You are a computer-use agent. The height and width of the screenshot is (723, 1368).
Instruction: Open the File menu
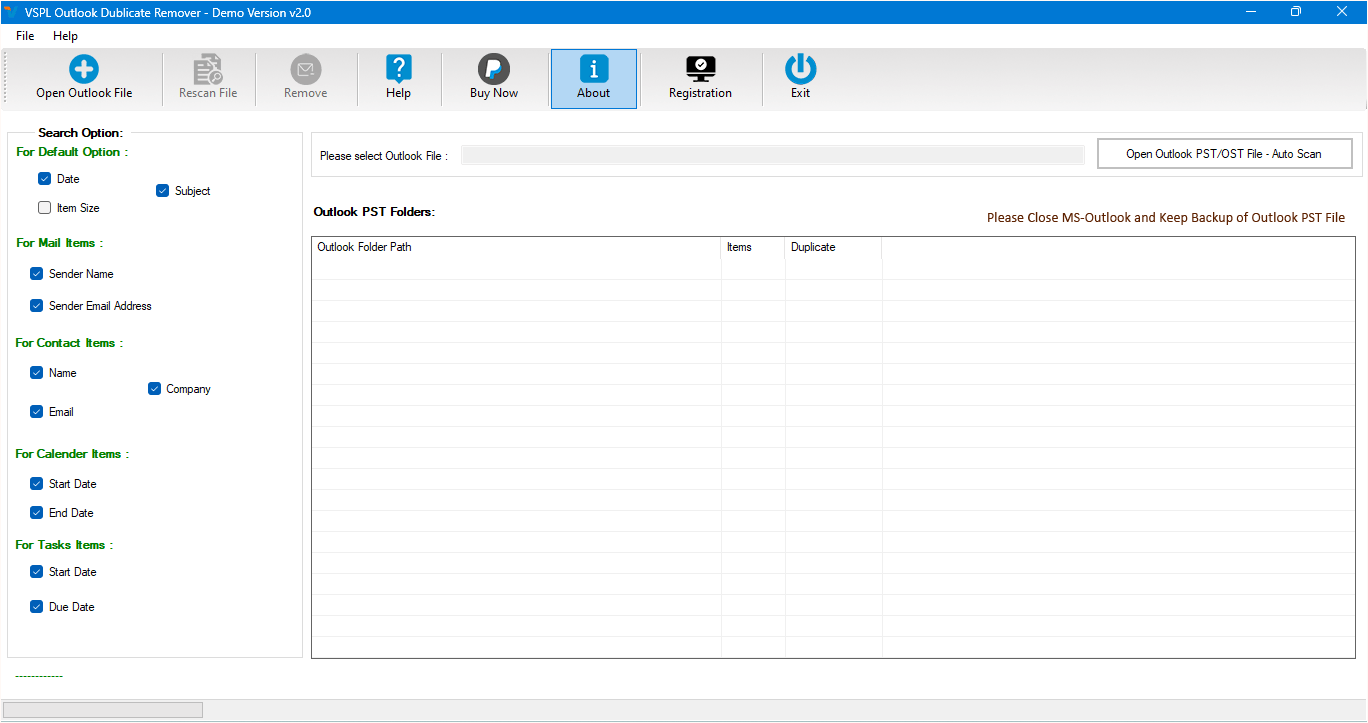(25, 36)
